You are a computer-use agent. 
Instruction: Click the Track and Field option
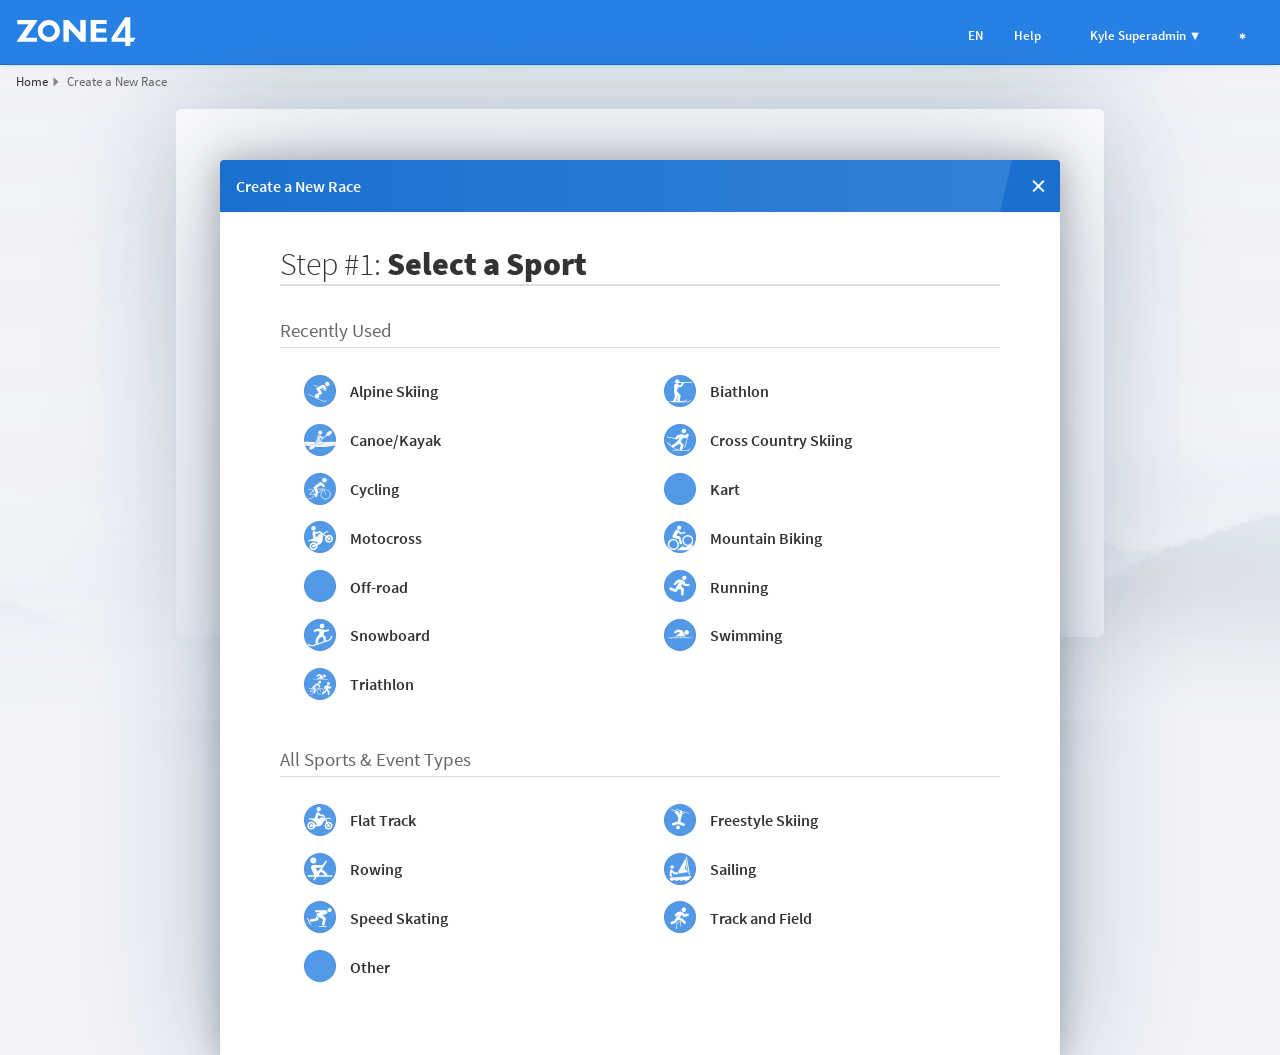[x=760, y=919]
